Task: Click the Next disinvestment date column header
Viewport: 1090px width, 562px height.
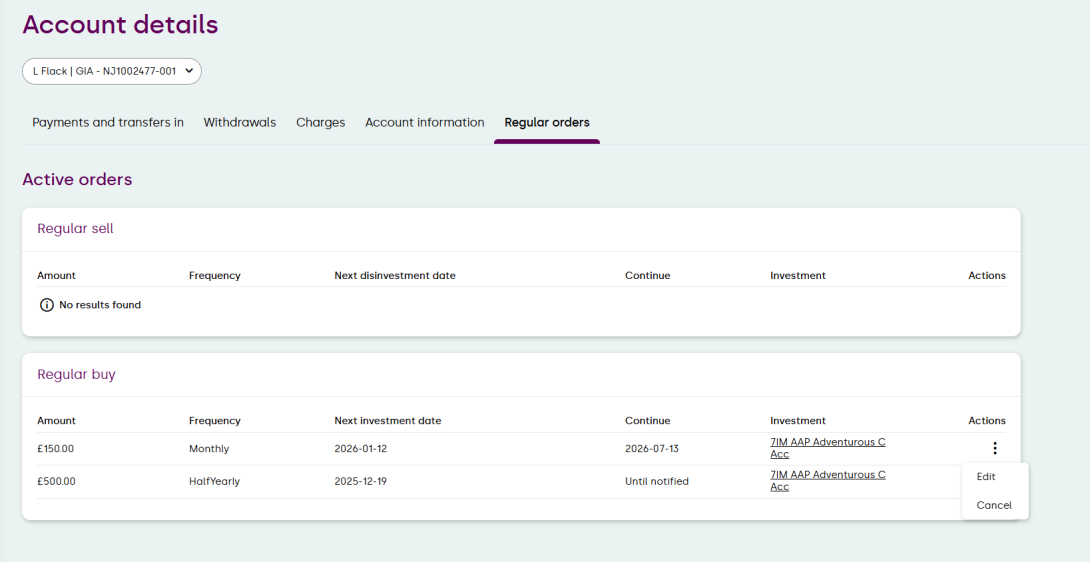Action: tap(394, 276)
